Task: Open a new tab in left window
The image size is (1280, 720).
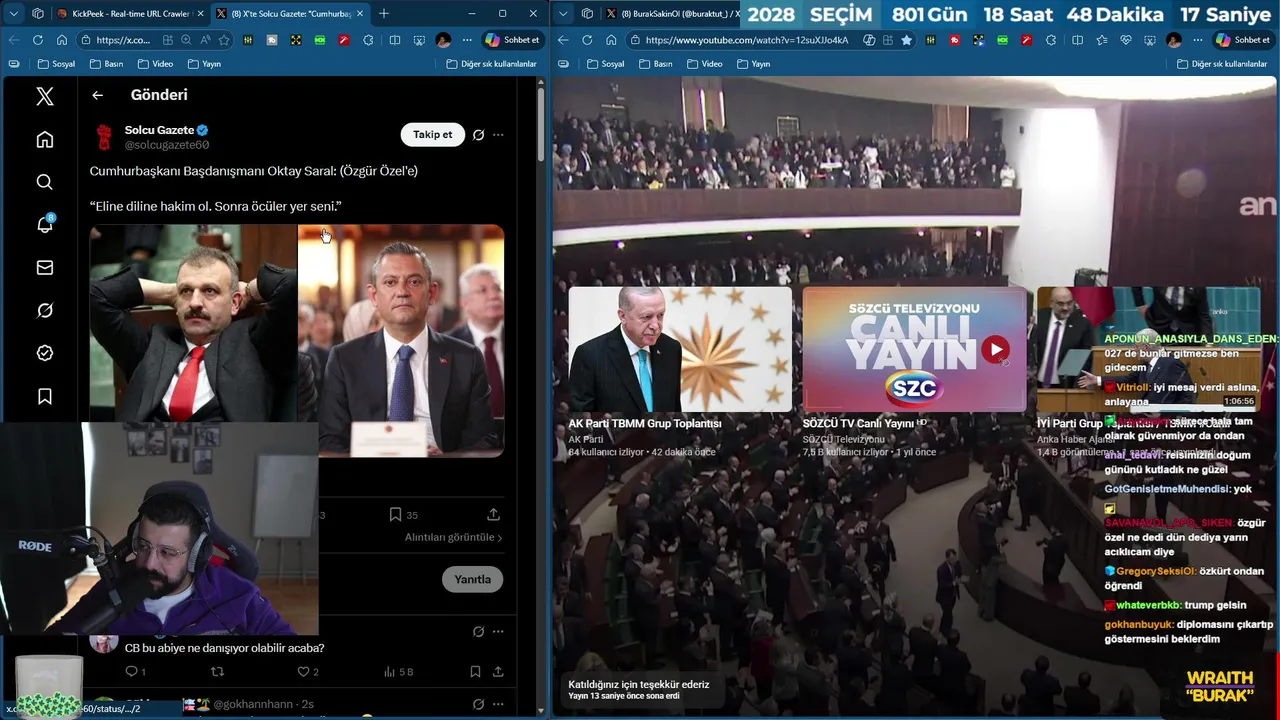Action: pos(384,13)
